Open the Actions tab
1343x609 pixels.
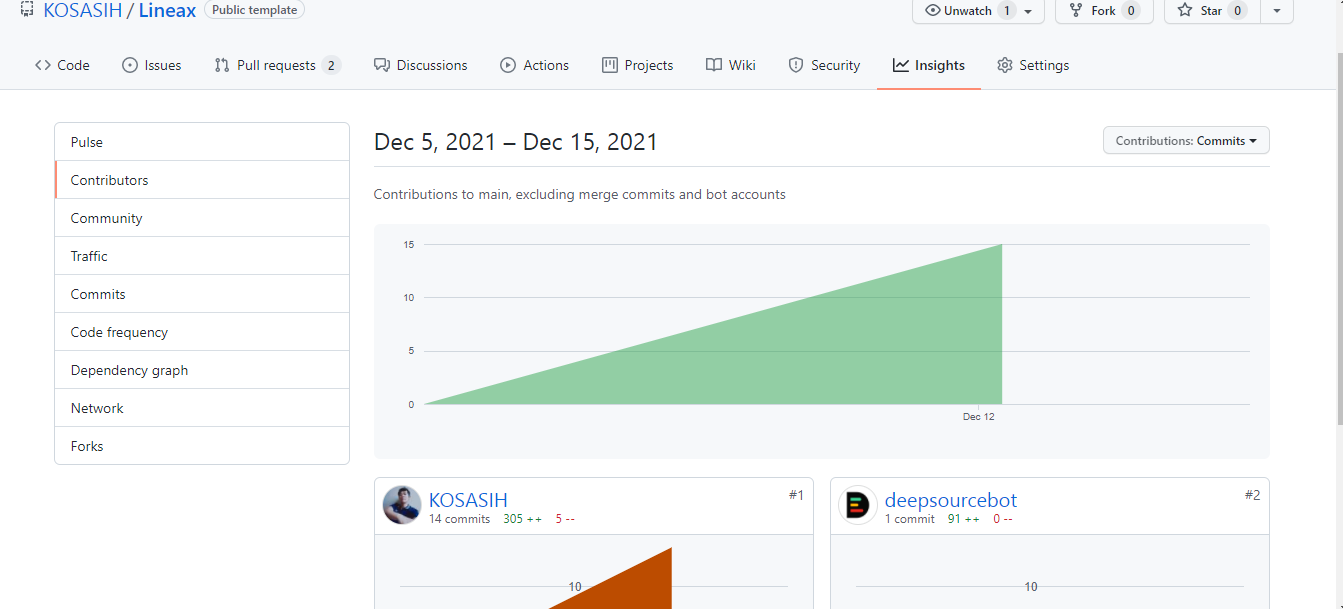pos(535,65)
